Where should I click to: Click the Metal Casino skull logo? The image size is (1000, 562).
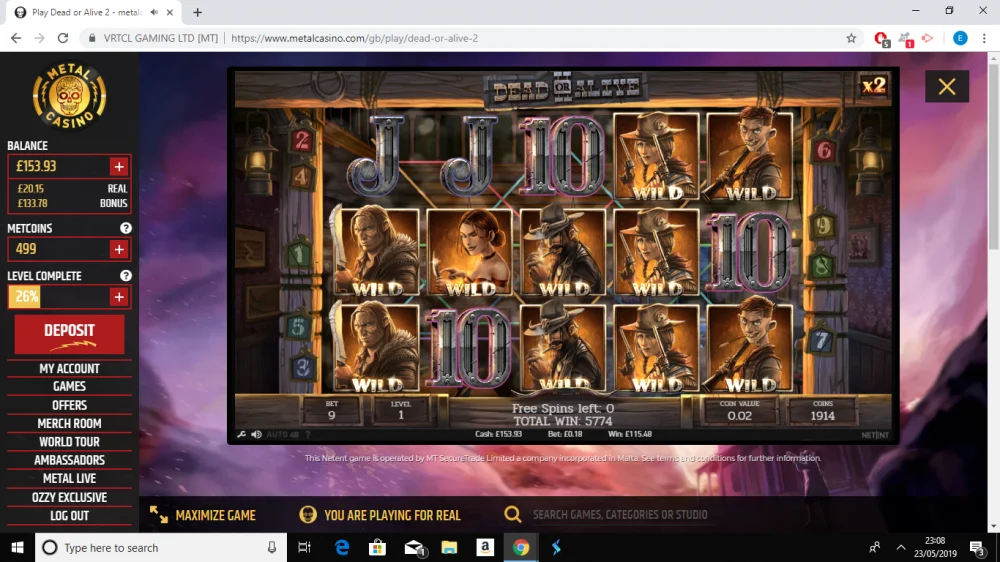pyautogui.click(x=70, y=96)
